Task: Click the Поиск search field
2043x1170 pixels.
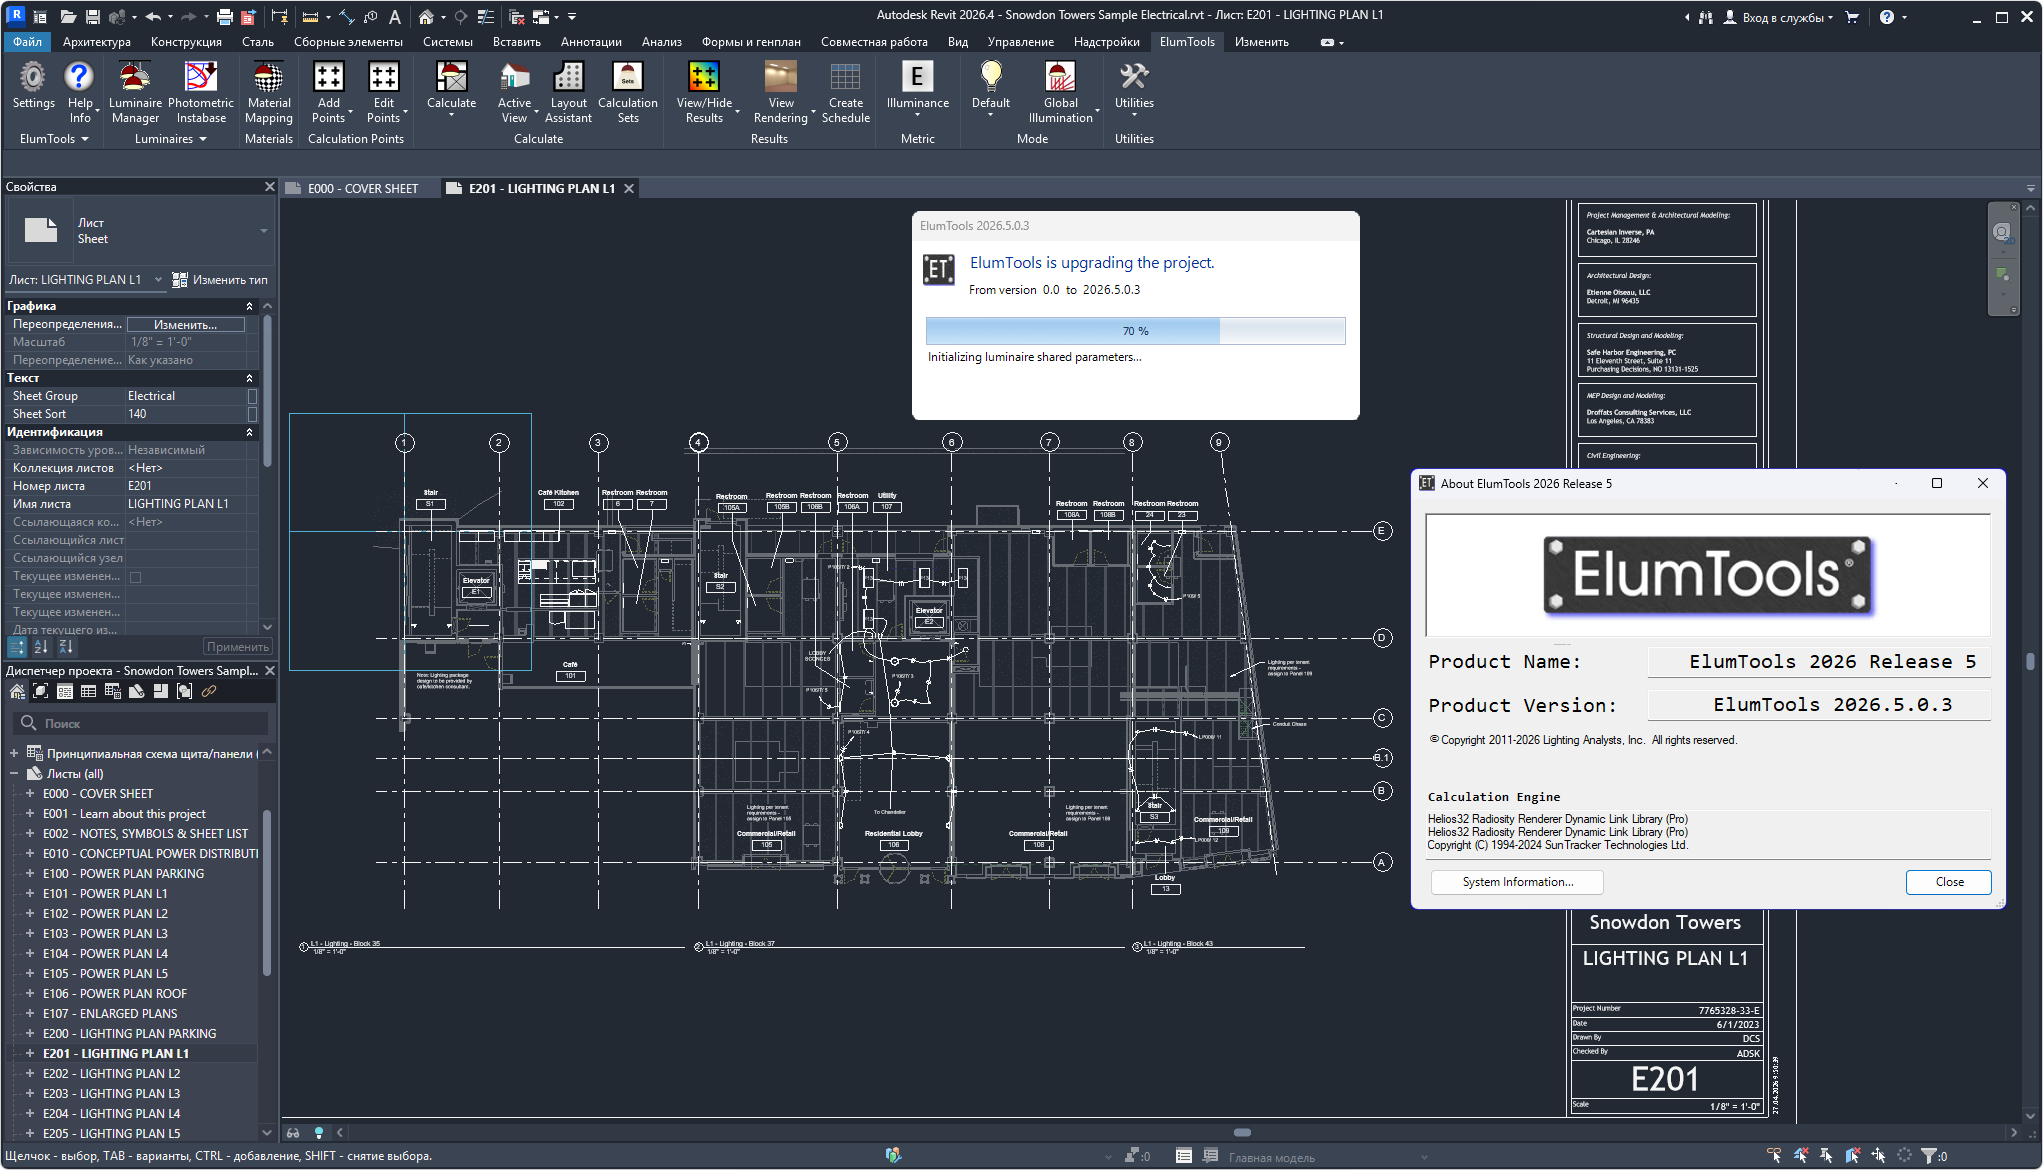Action: [141, 723]
